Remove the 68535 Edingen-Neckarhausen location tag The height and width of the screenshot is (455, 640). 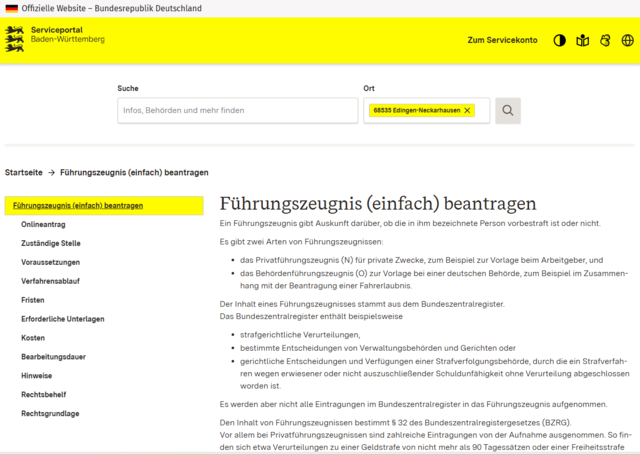click(x=467, y=110)
